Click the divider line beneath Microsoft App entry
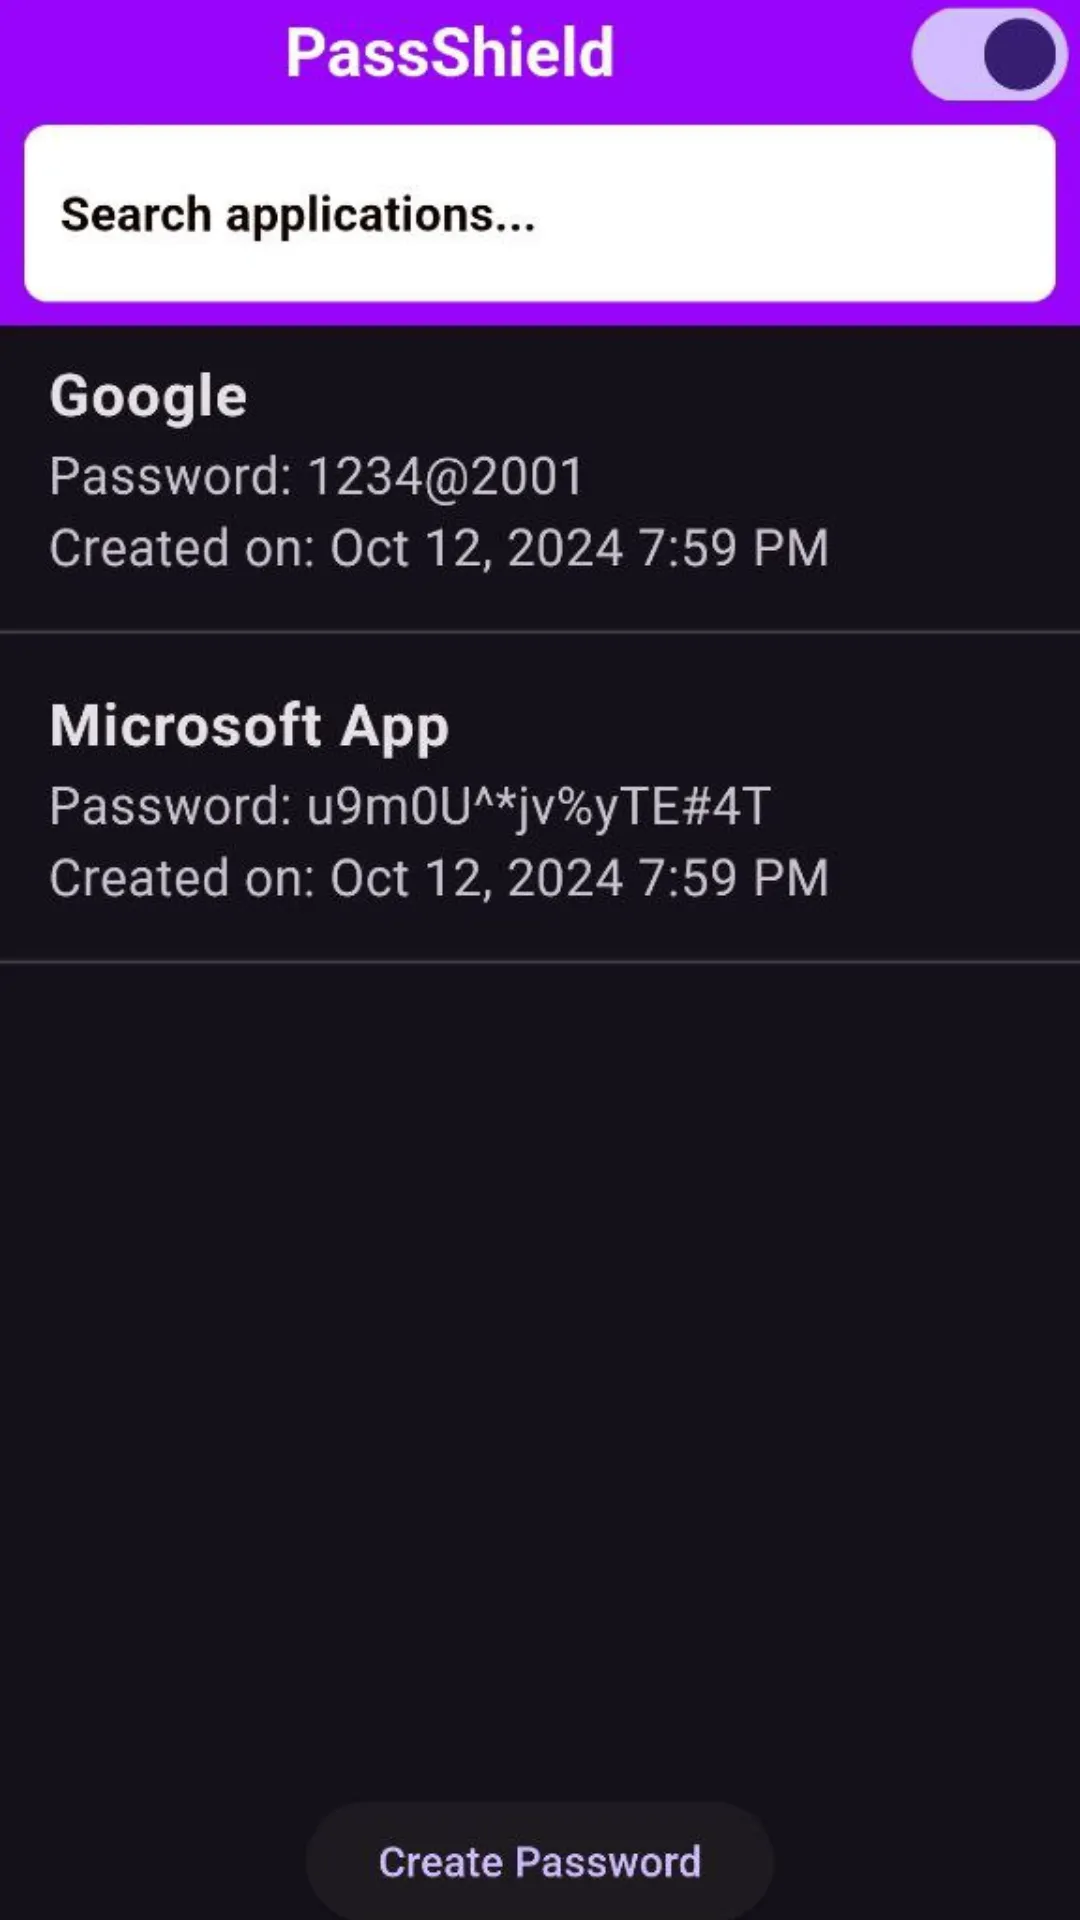Image resolution: width=1080 pixels, height=1920 pixels. [540, 962]
